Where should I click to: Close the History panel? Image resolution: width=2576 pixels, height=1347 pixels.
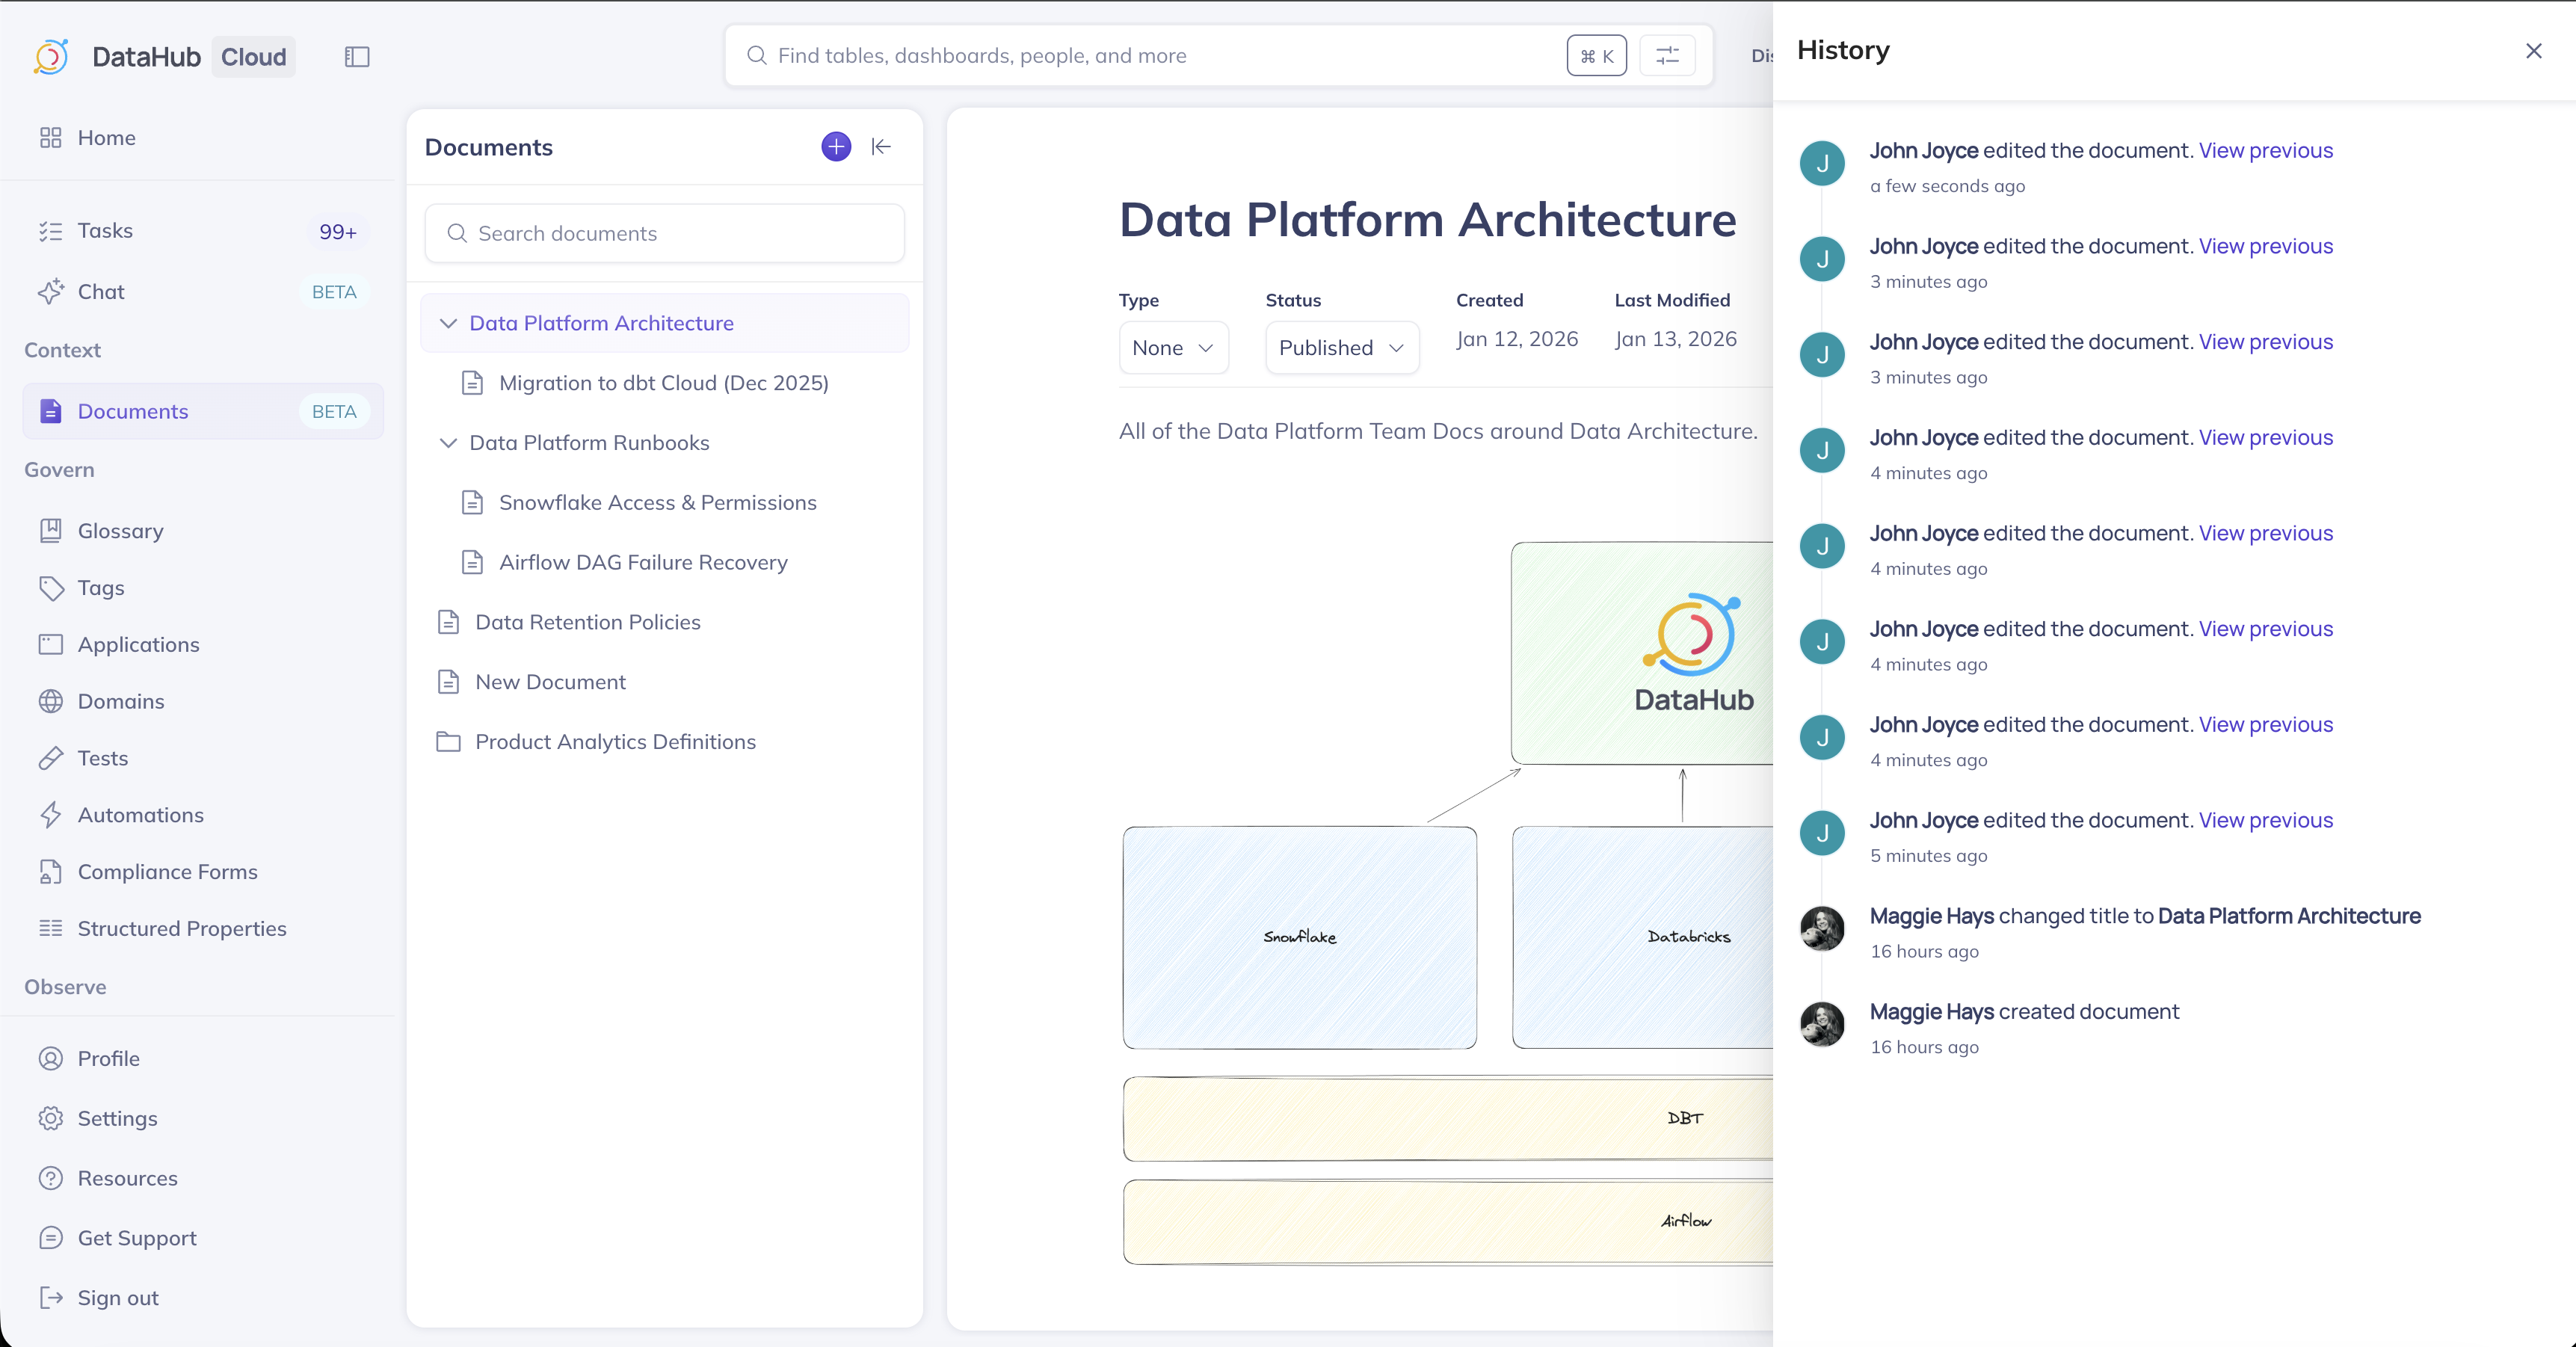pyautogui.click(x=2533, y=51)
